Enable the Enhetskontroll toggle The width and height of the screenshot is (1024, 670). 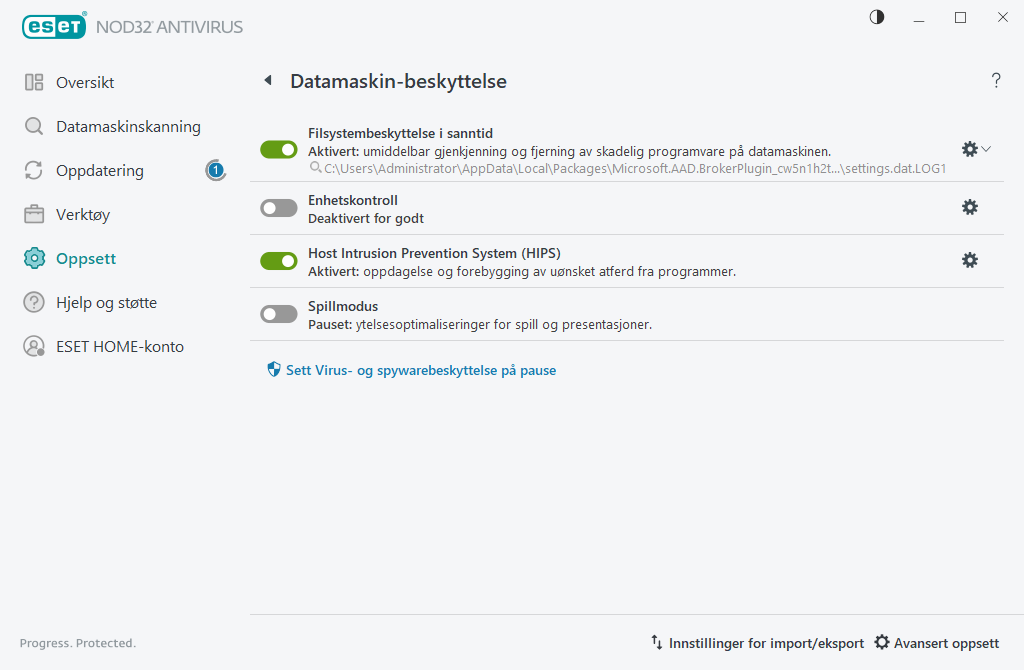pos(278,207)
